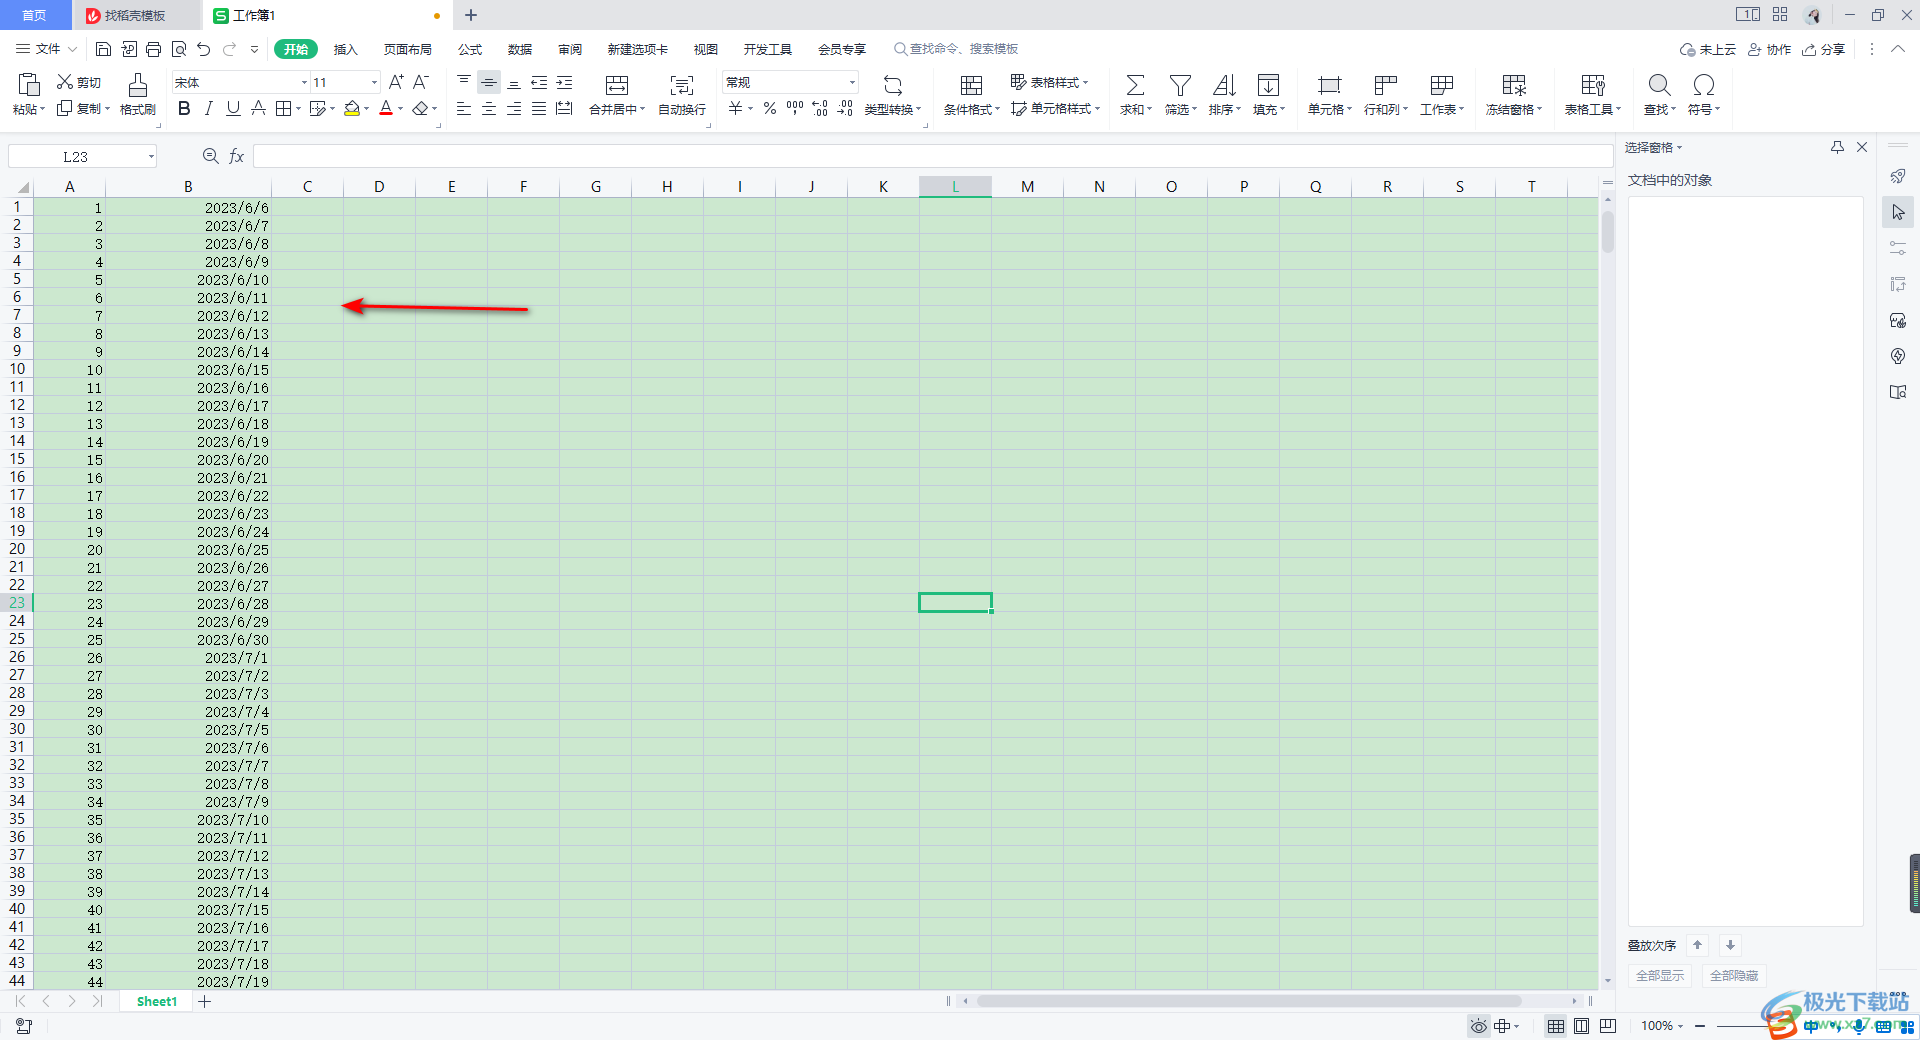Click the Freeze Panes (冻结窗格) icon
Screen dimensions: 1920x1040
(1514, 85)
